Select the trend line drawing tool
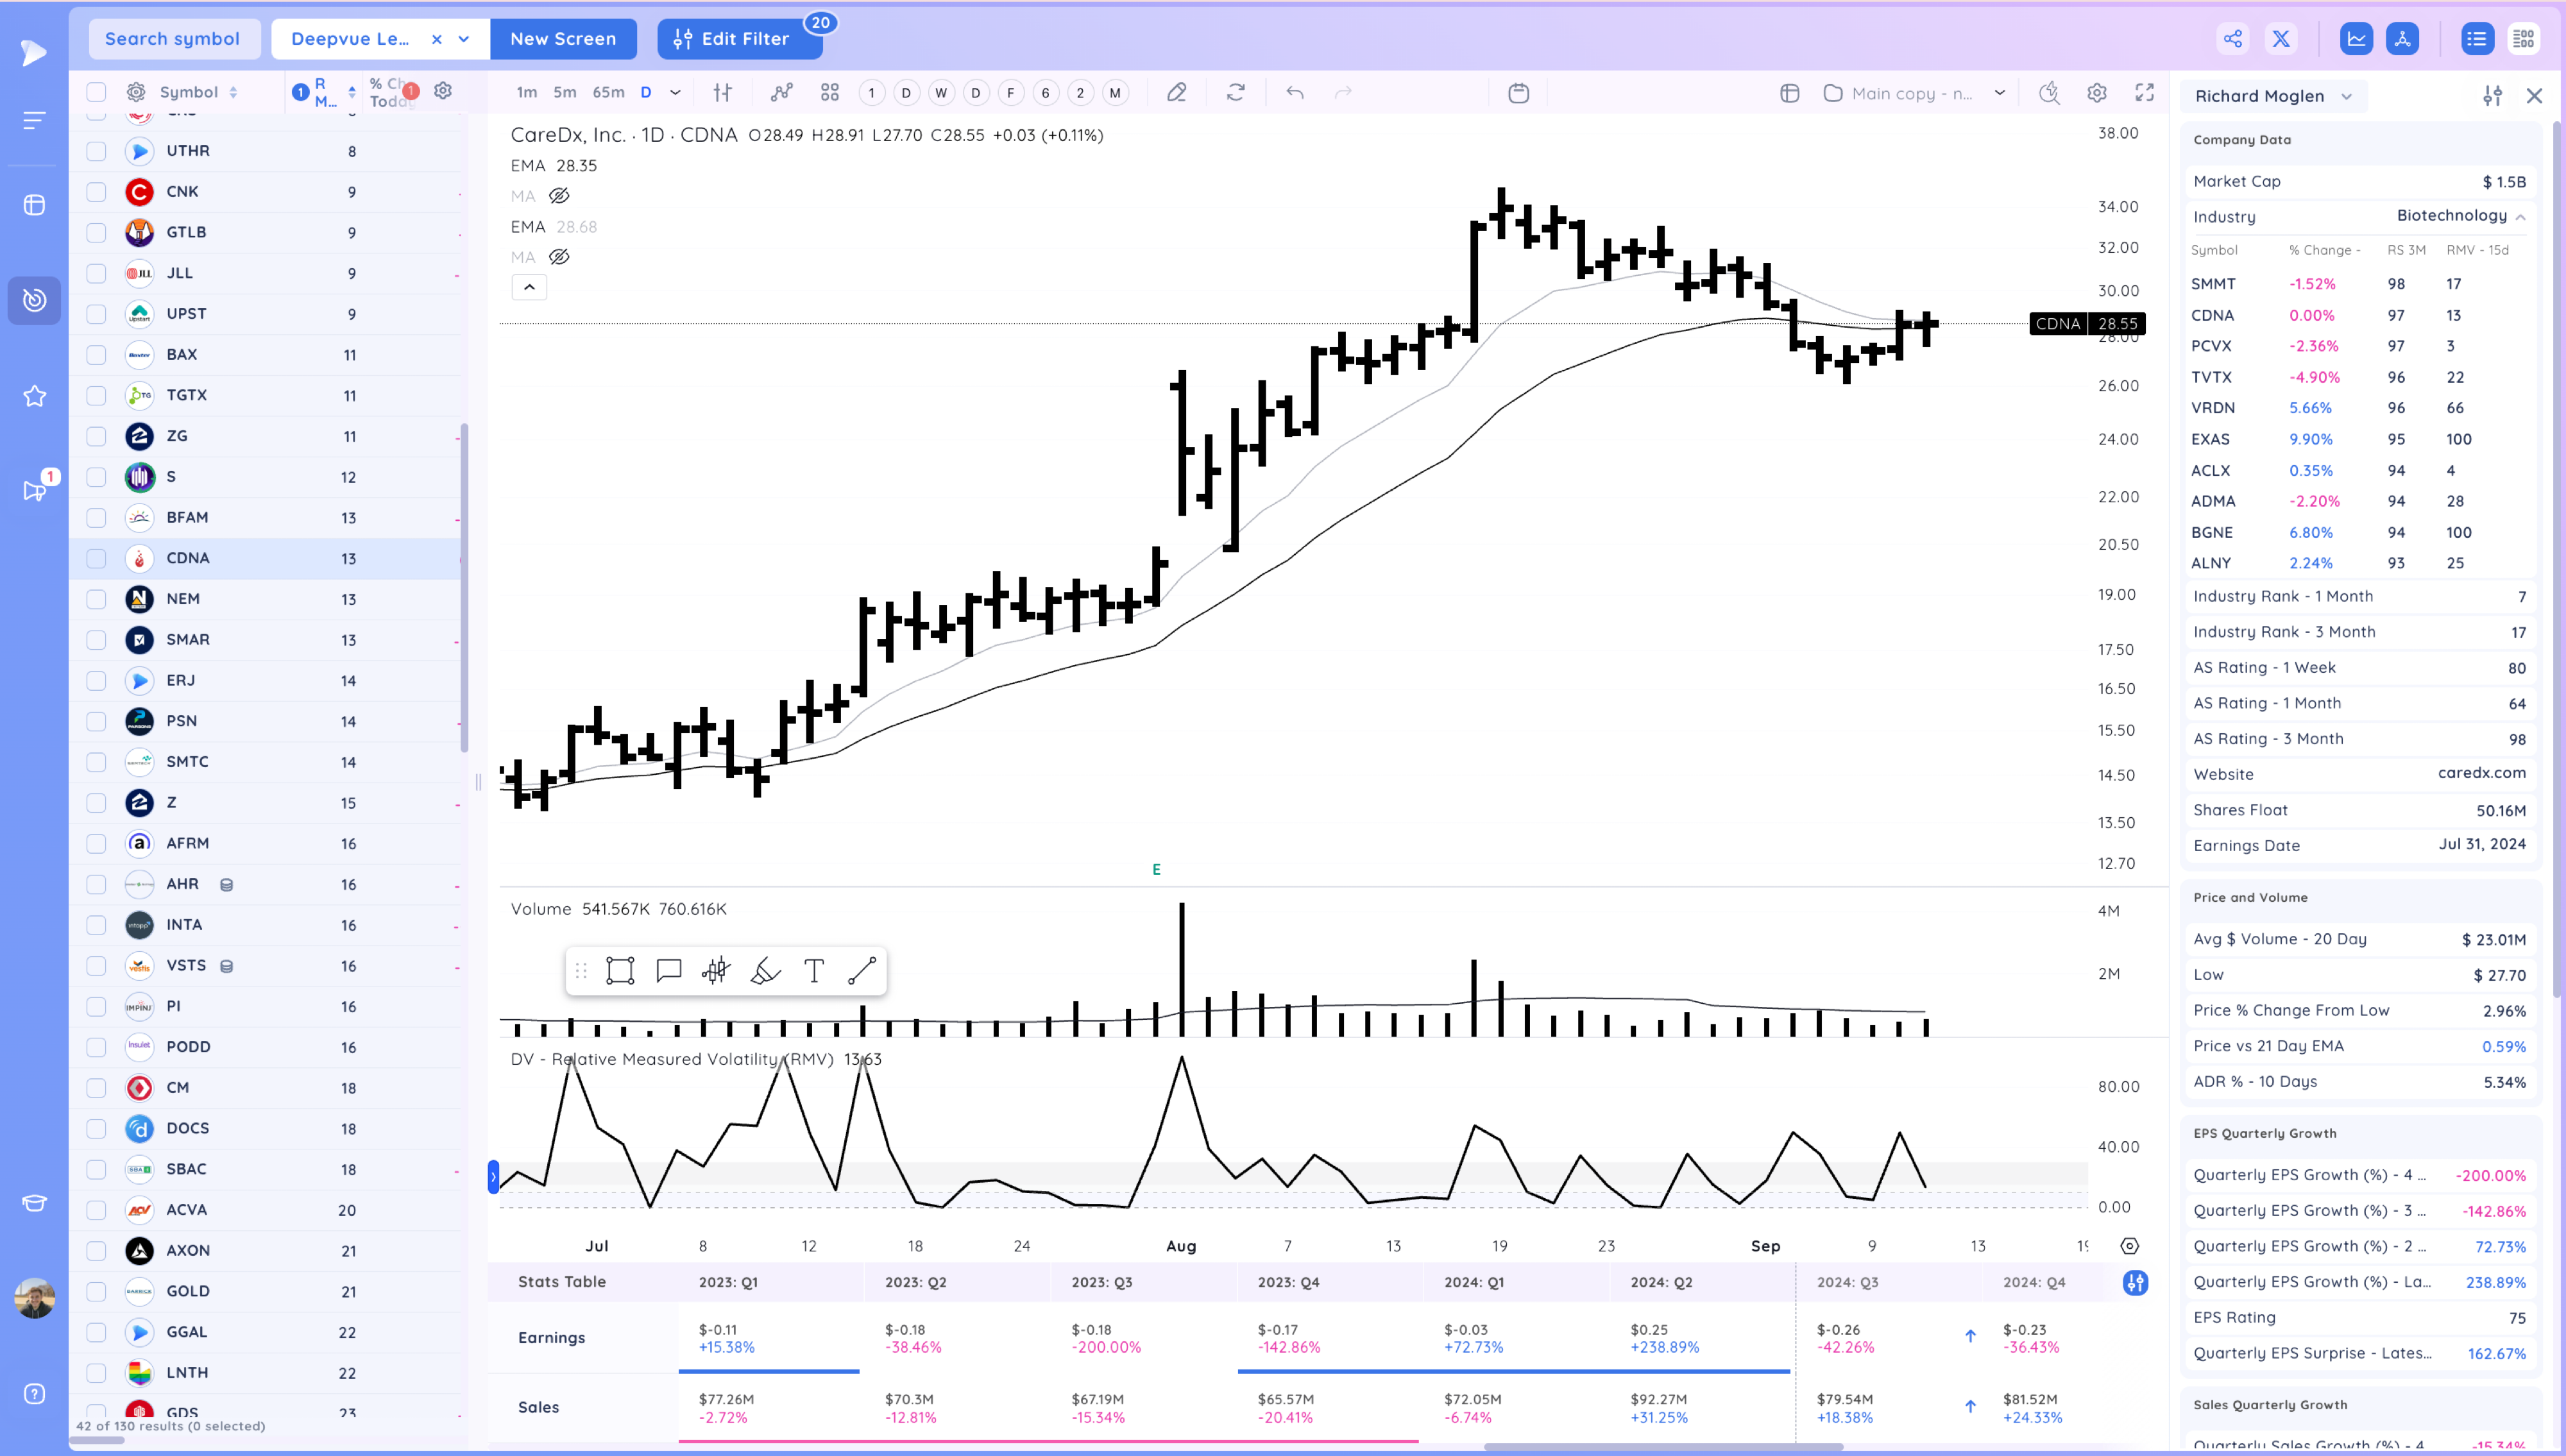Viewport: 2566px width, 1456px height. tap(862, 971)
